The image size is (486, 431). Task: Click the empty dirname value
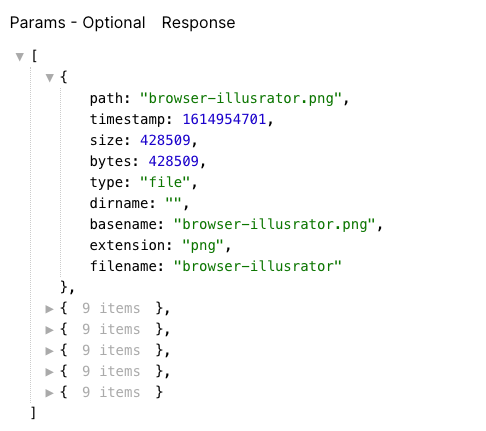(174, 203)
